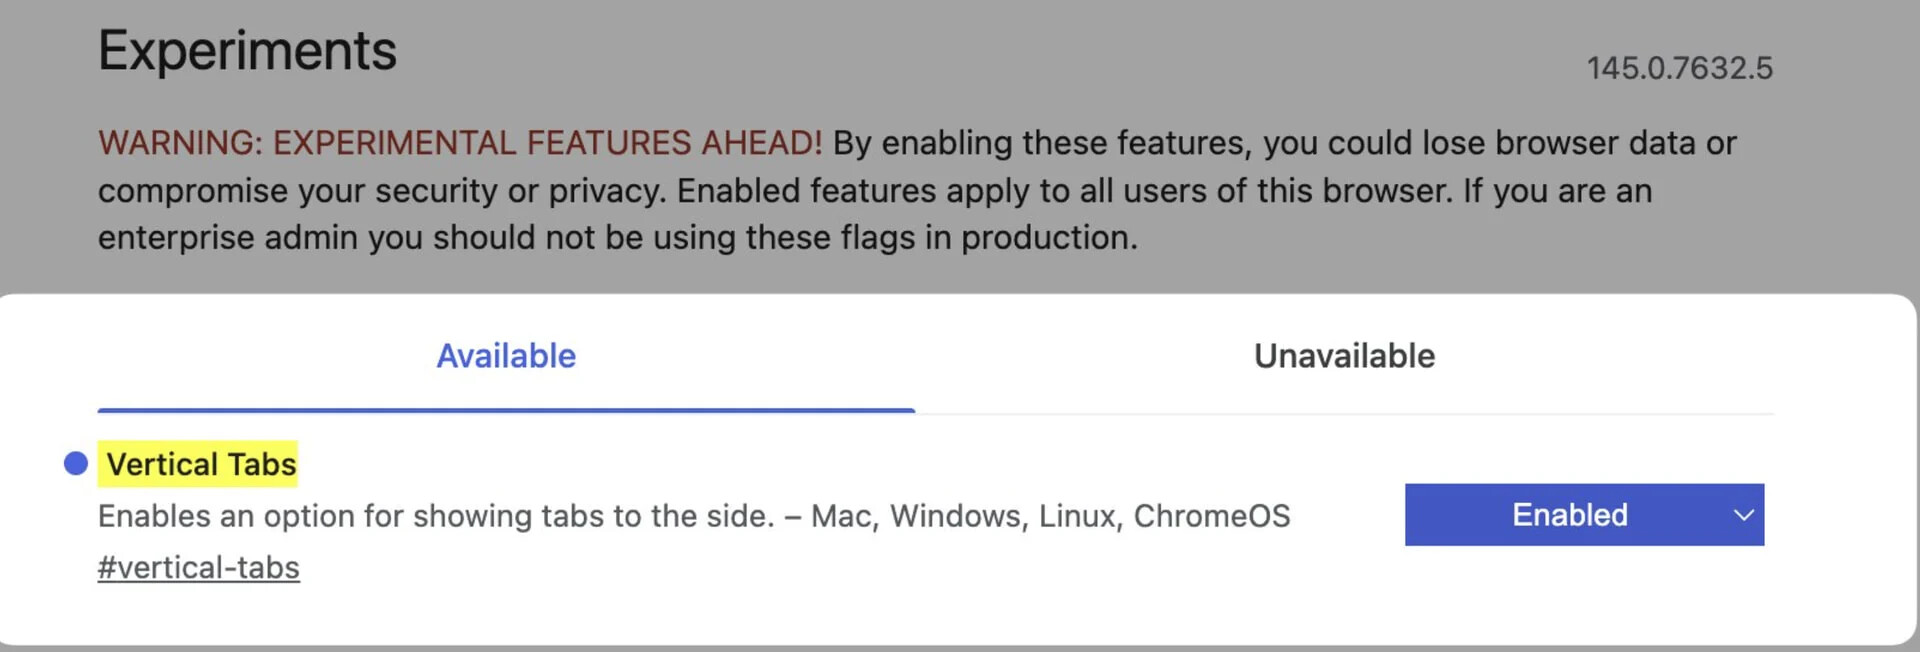Follow the #vertical-tabs anchor link
The image size is (1920, 652).
pyautogui.click(x=198, y=568)
